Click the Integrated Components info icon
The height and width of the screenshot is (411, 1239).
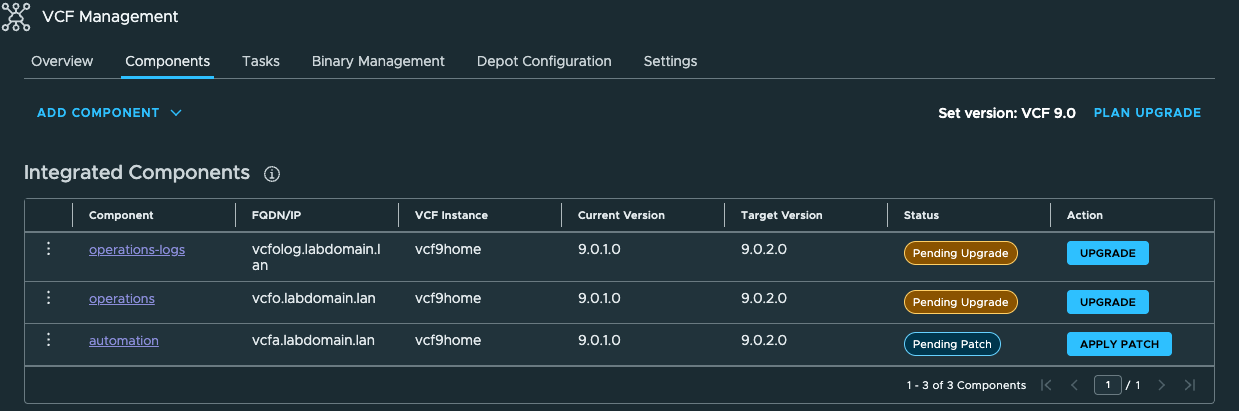point(272,174)
